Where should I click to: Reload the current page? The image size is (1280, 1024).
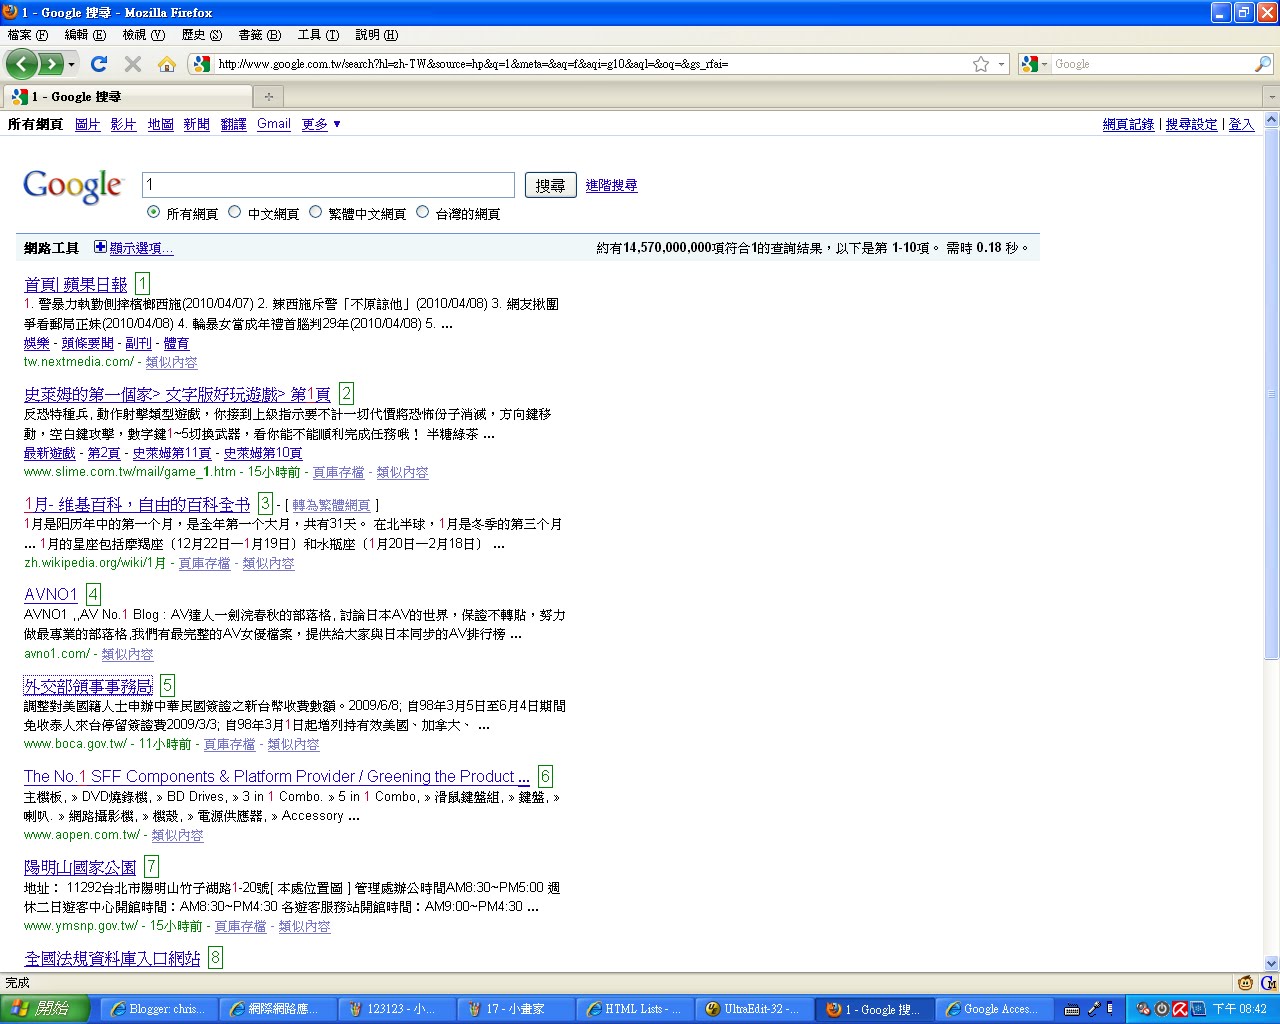[x=98, y=64]
